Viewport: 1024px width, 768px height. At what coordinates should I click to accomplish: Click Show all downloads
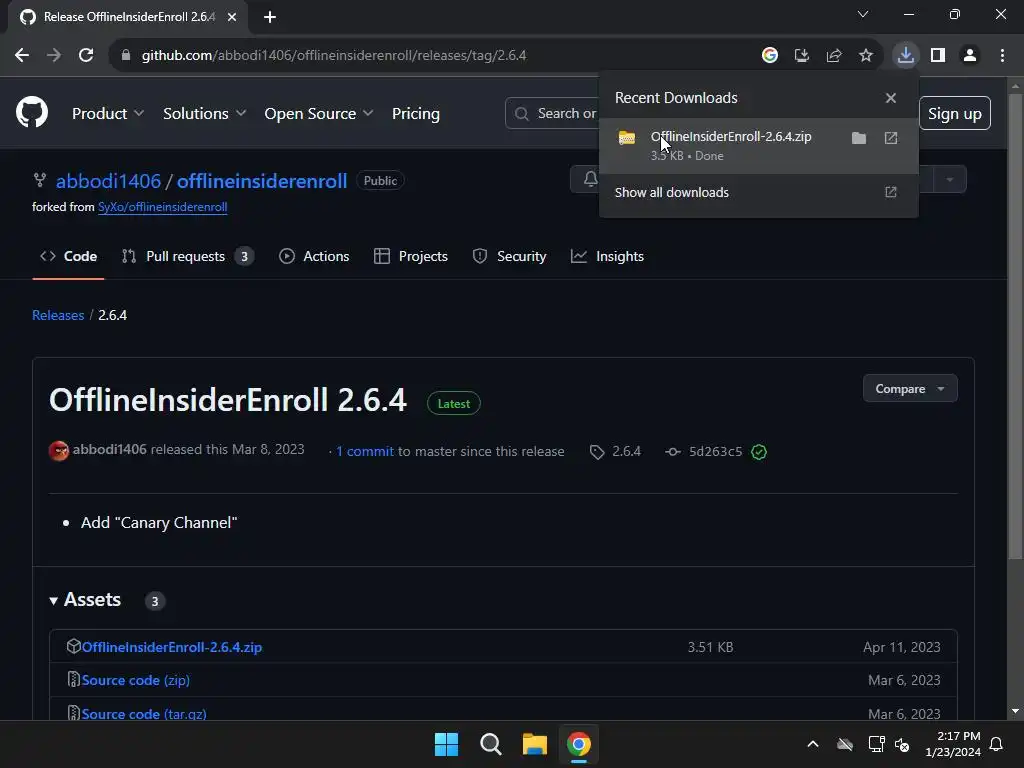click(x=758, y=193)
